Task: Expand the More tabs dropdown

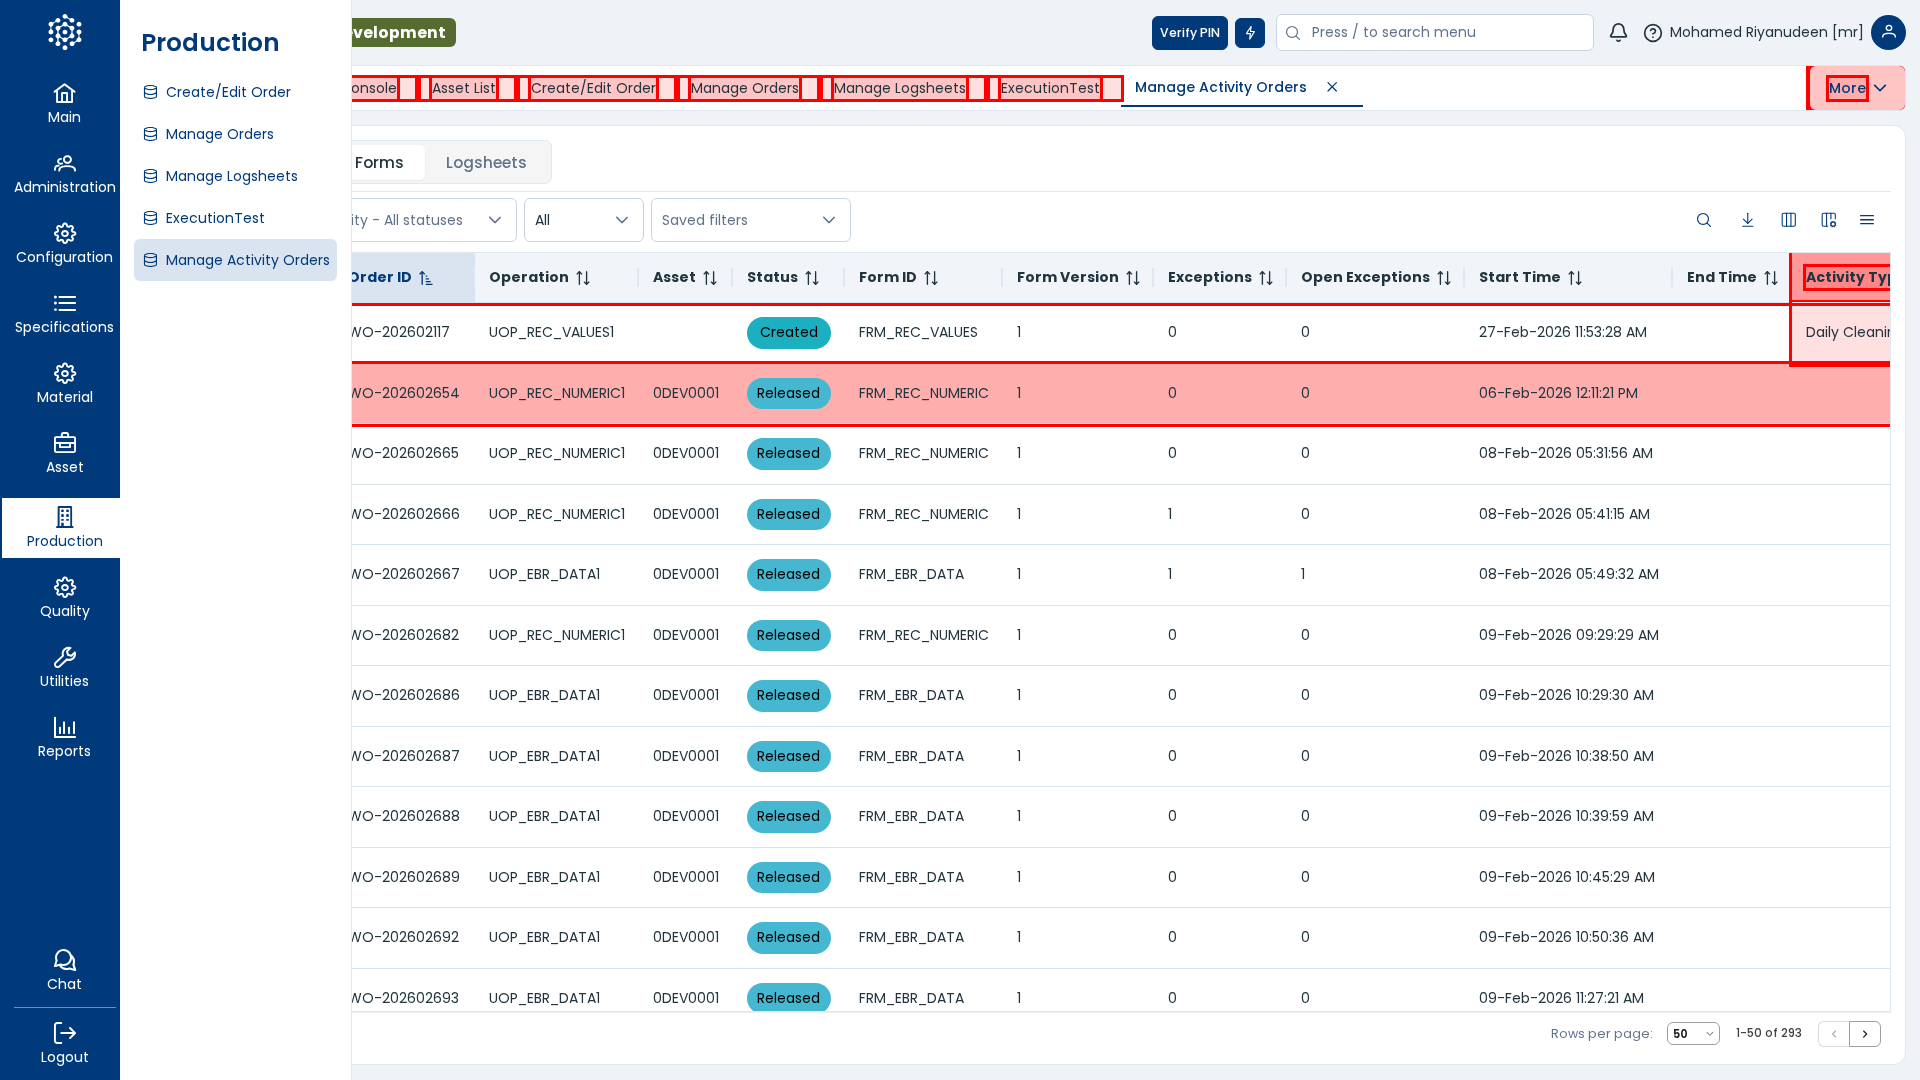Action: 1857,88
